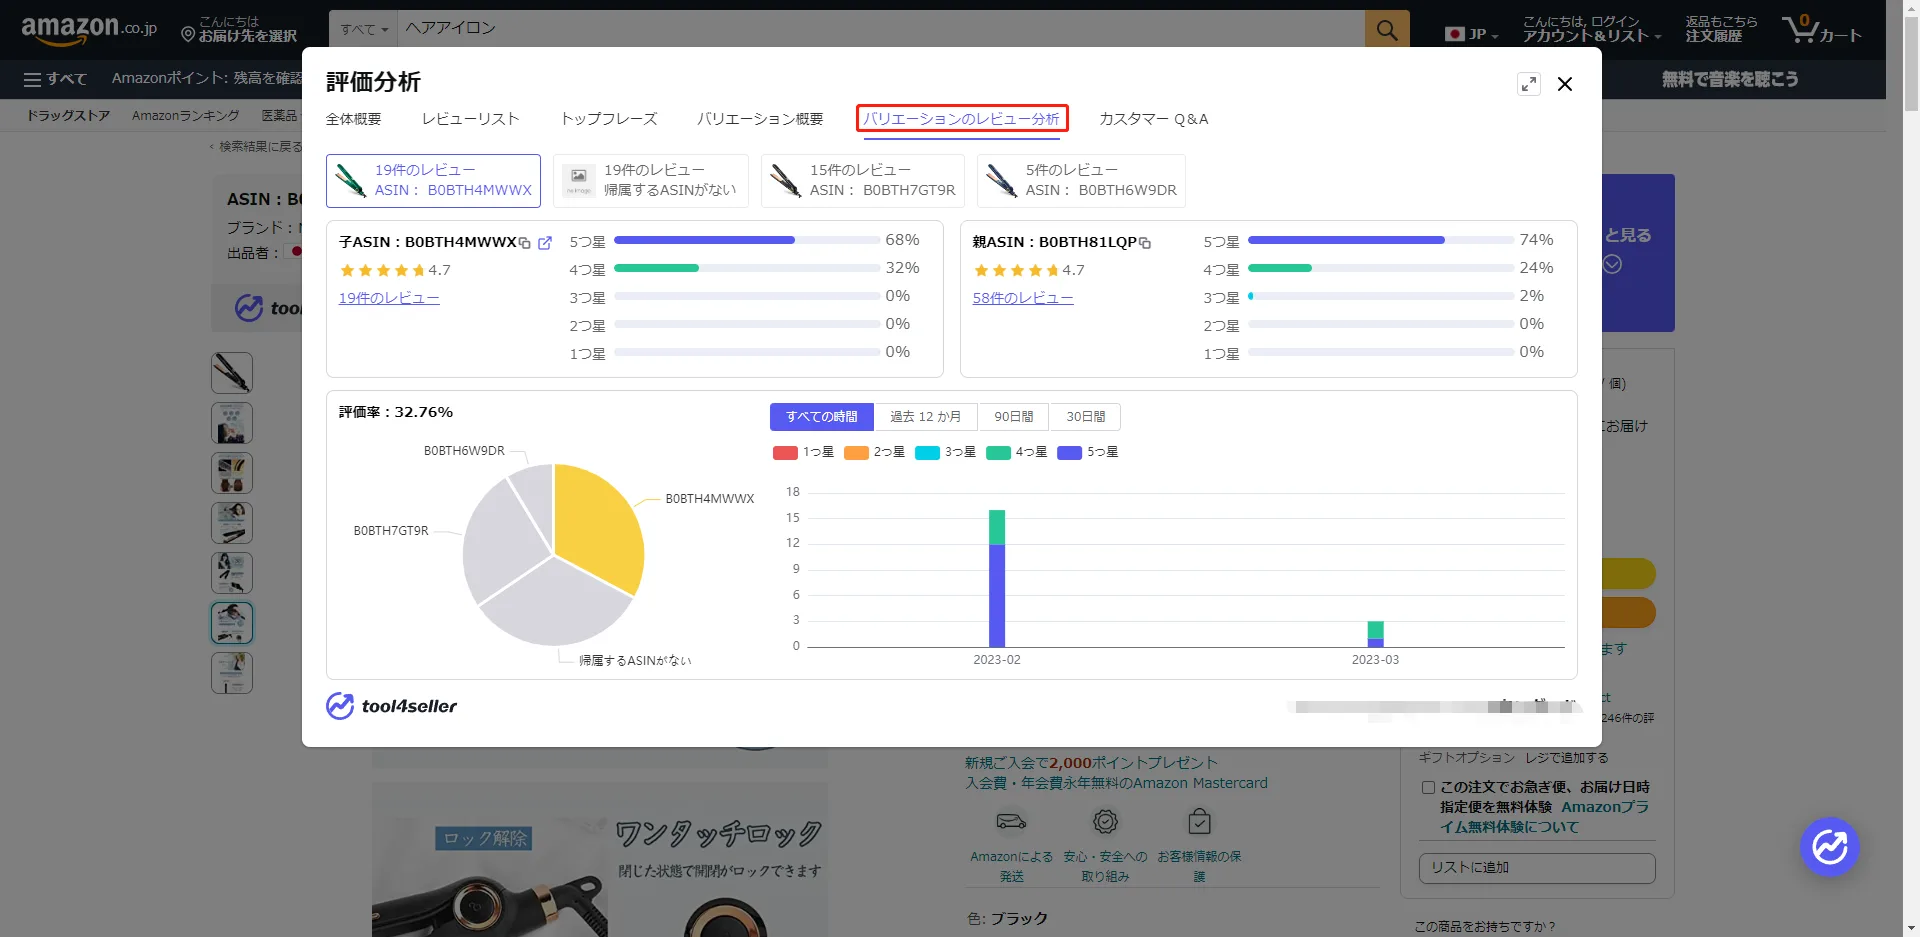1920x937 pixels.
Task: Open the すべて search category dropdown
Action: (363, 29)
